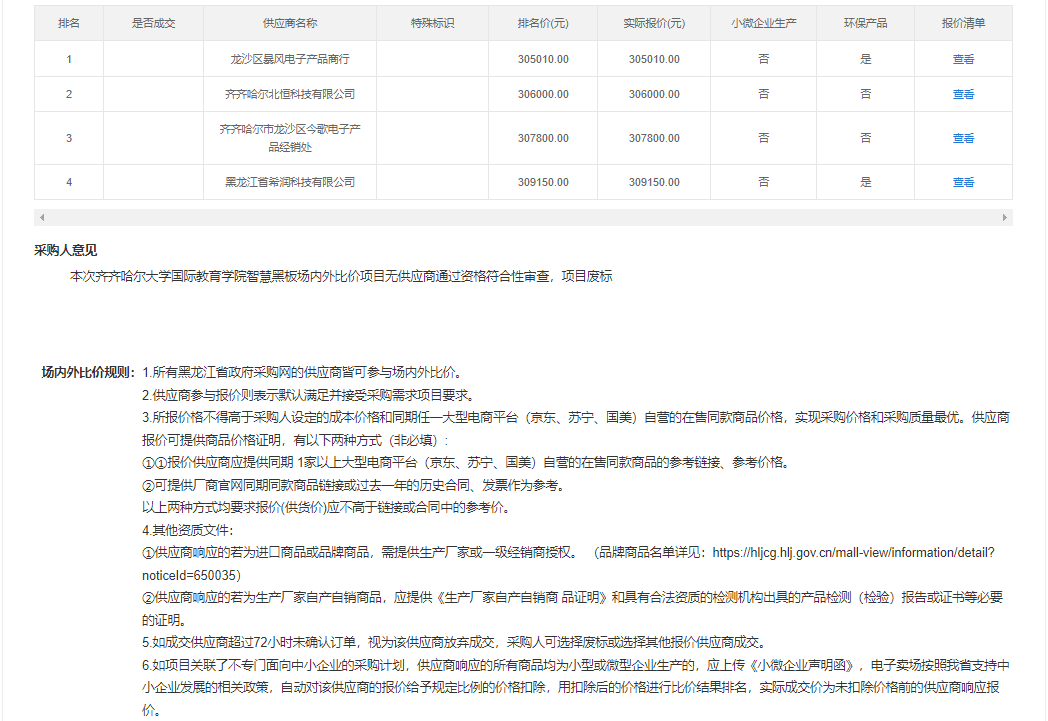Viewport: 1048px width, 721px height.
Task: Select the 环保产品 column header
Action: pos(865,23)
